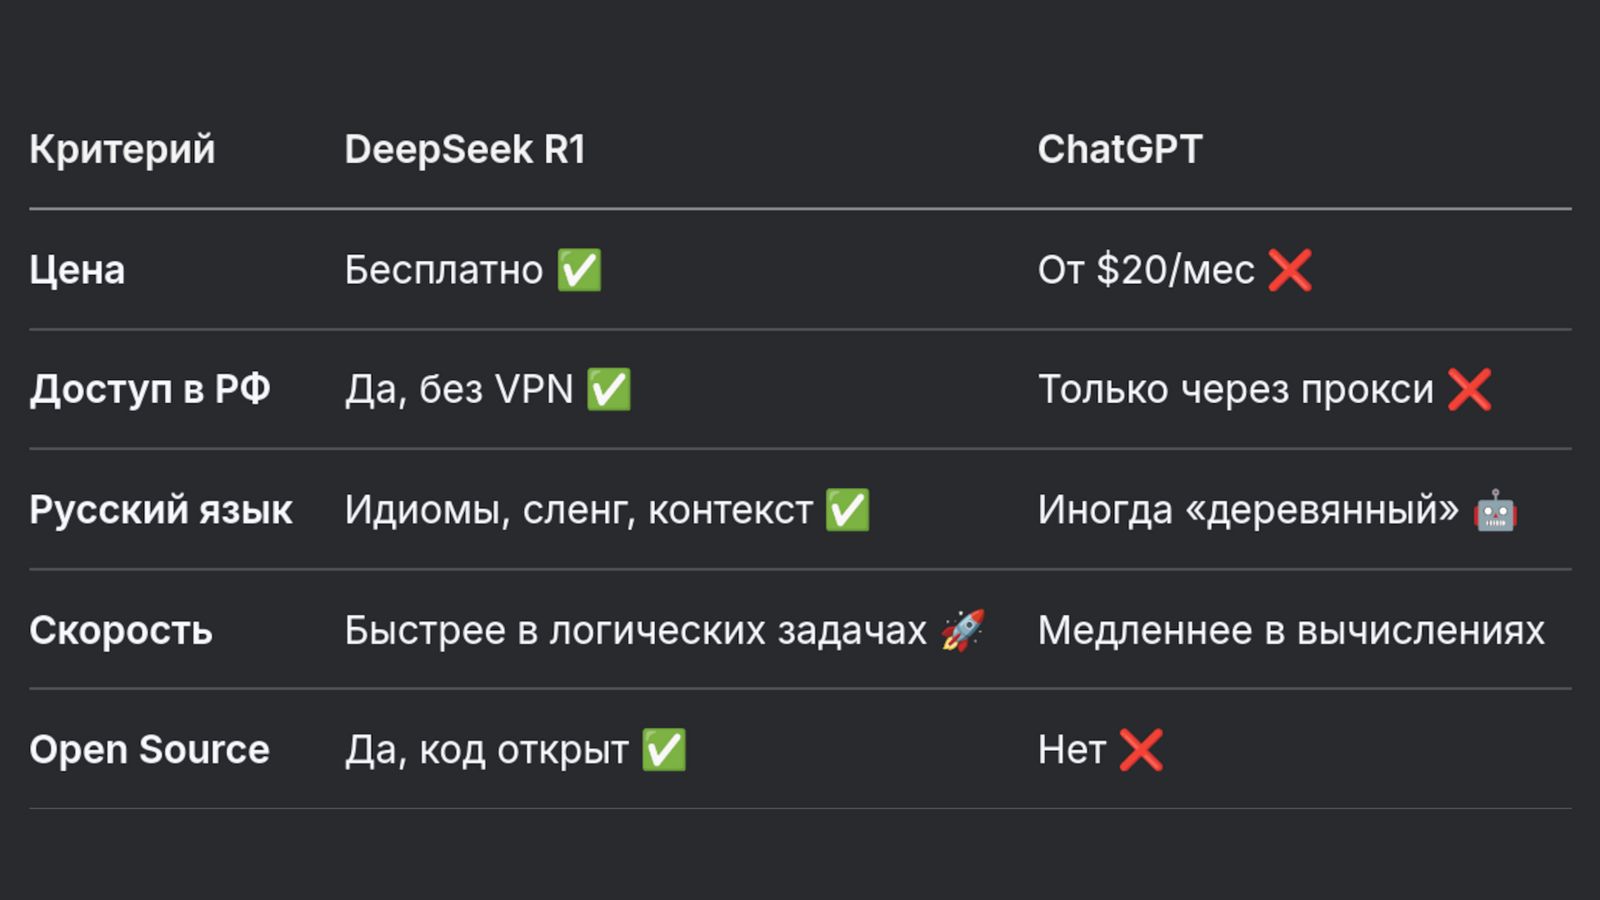
Task: Click the Доступ в РФ row label
Action: click(150, 390)
